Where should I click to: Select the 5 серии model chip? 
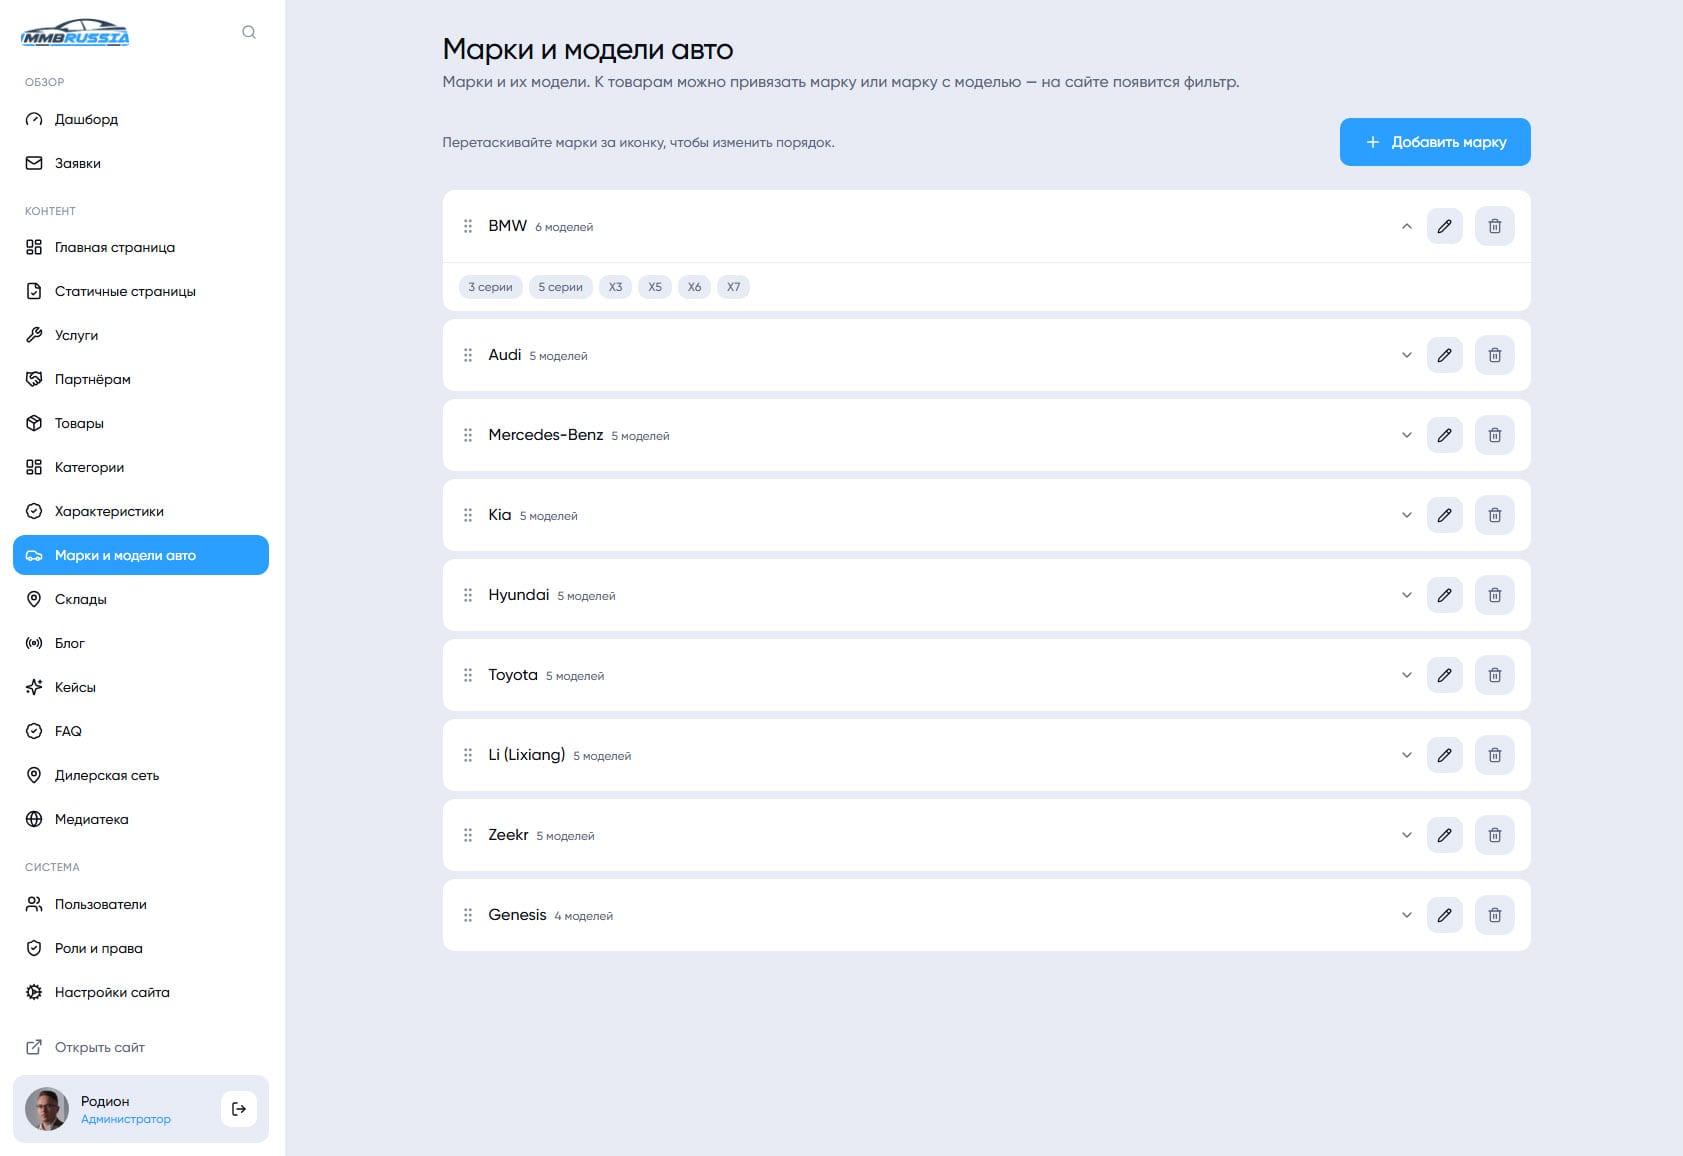(x=560, y=287)
